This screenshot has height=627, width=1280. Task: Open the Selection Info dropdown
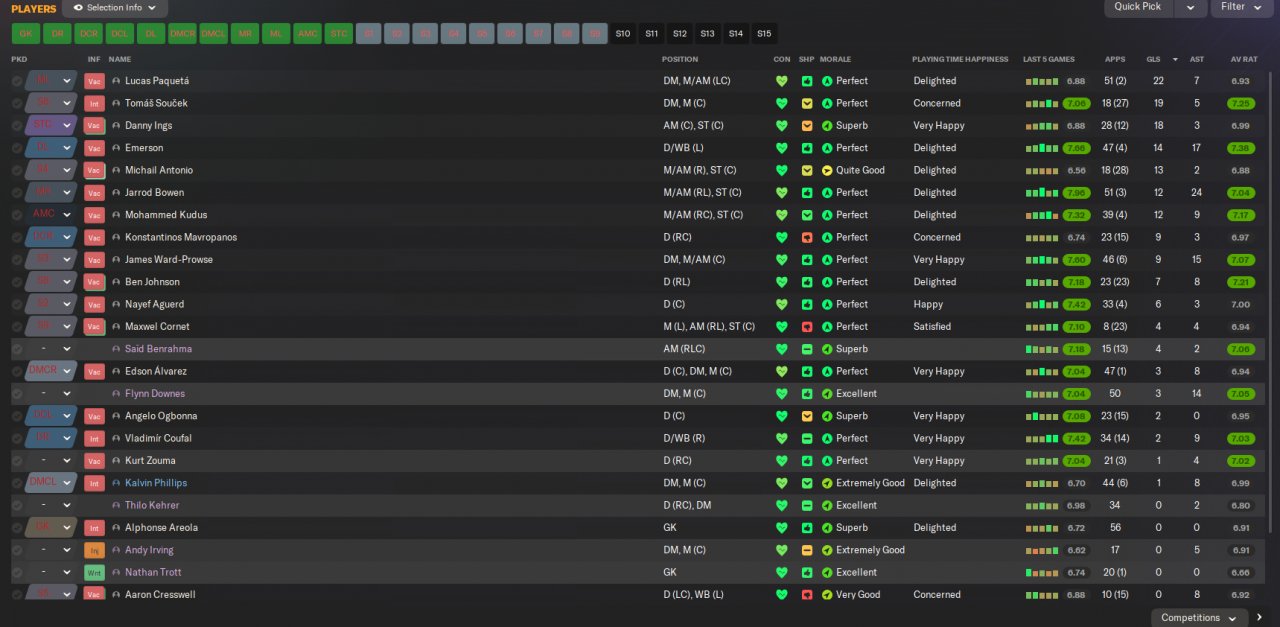point(115,8)
